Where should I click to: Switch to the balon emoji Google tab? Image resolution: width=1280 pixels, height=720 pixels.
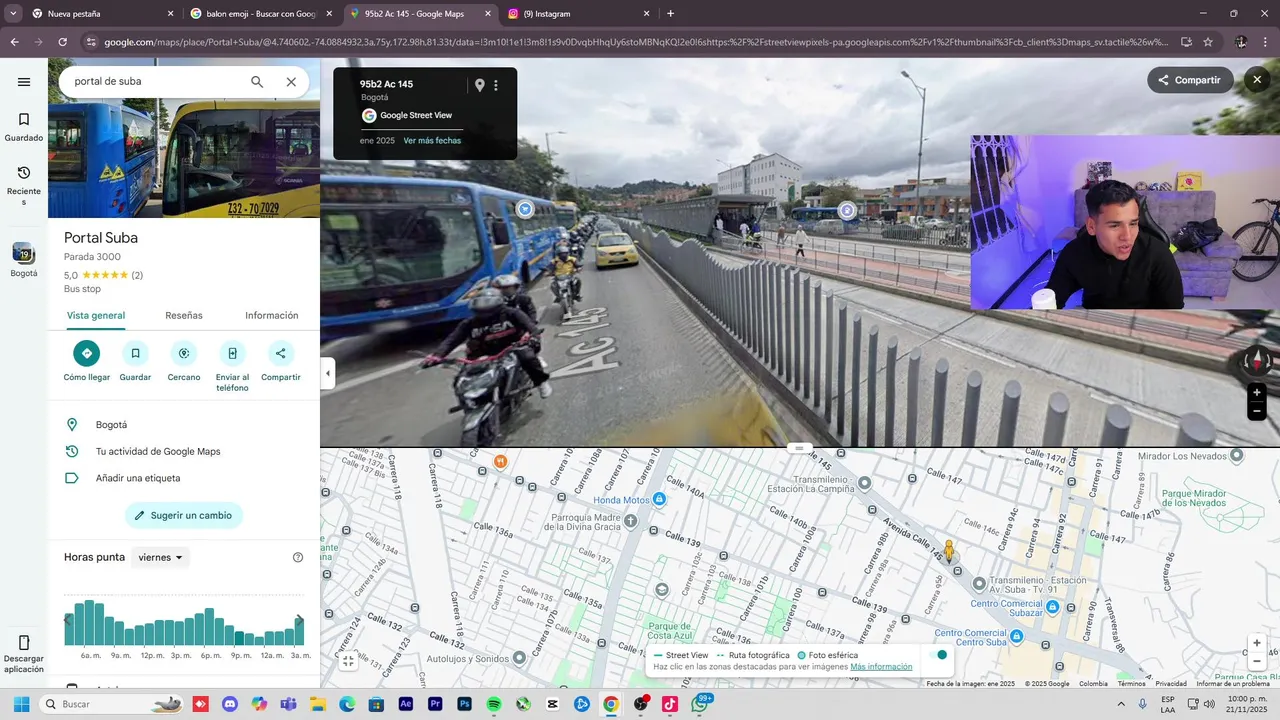260,14
